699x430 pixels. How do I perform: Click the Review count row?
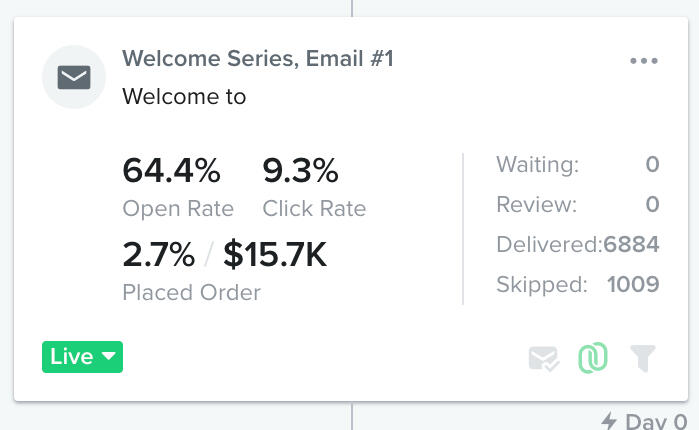[x=577, y=205]
